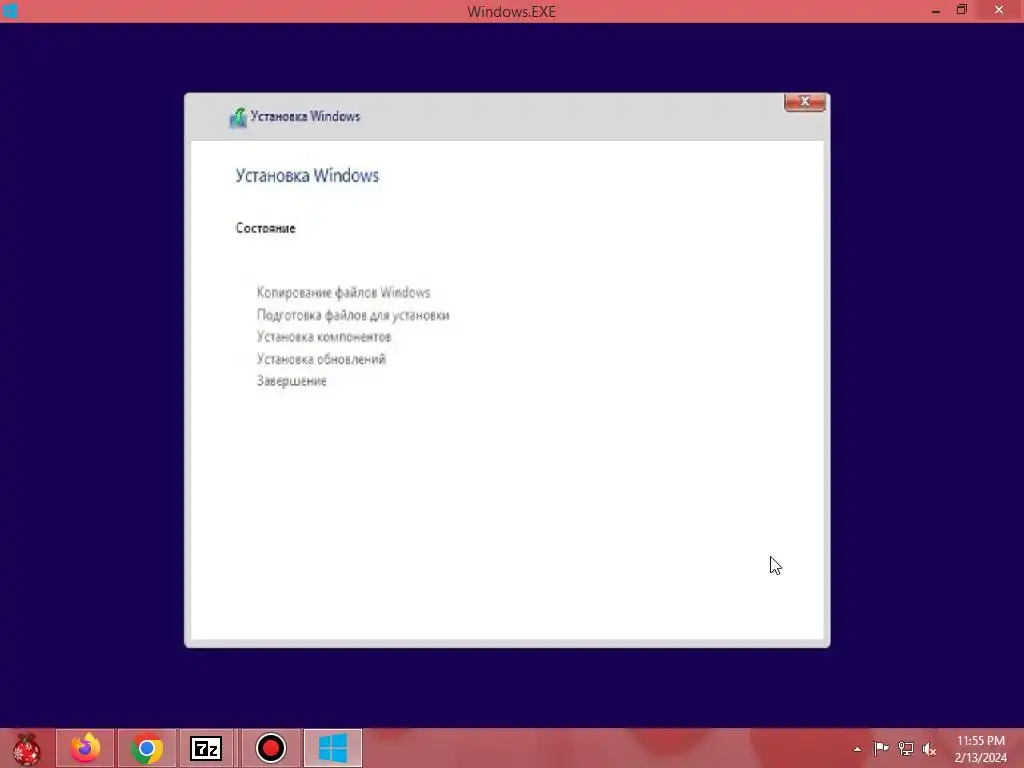Click the muted volume tray icon
This screenshot has height=768, width=1024.
[x=929, y=748]
